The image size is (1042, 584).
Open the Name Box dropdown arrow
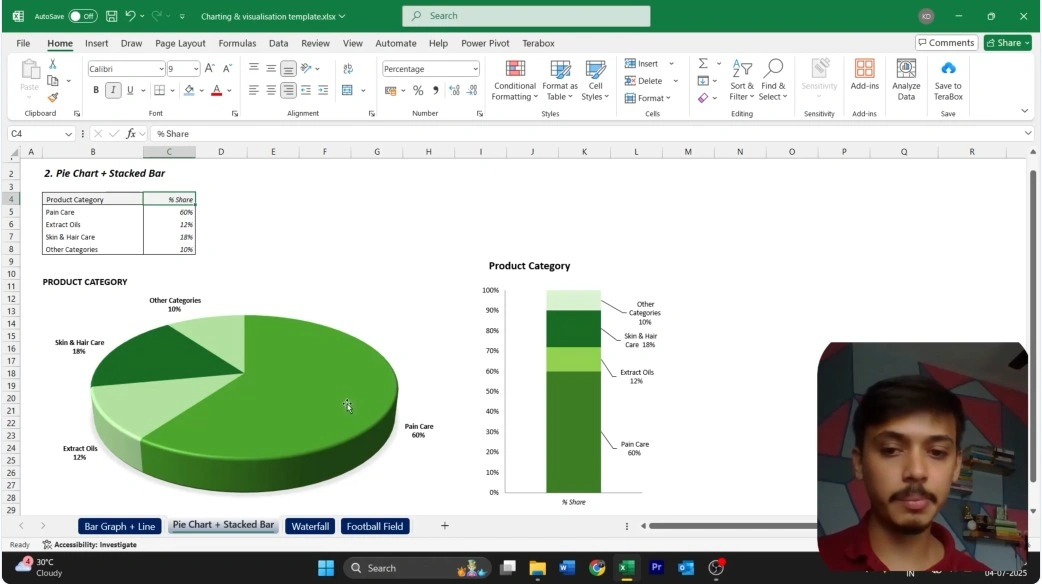[x=68, y=134]
